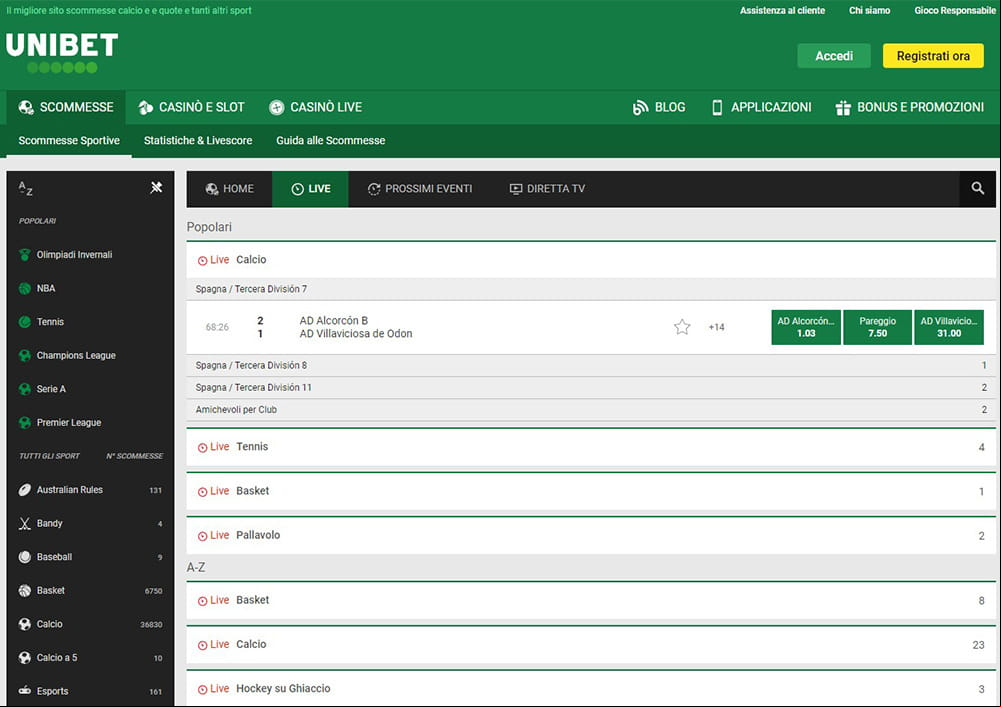Expand Spagna / Tercera División 8 row
Image resolution: width=1001 pixels, height=707 pixels.
(591, 365)
